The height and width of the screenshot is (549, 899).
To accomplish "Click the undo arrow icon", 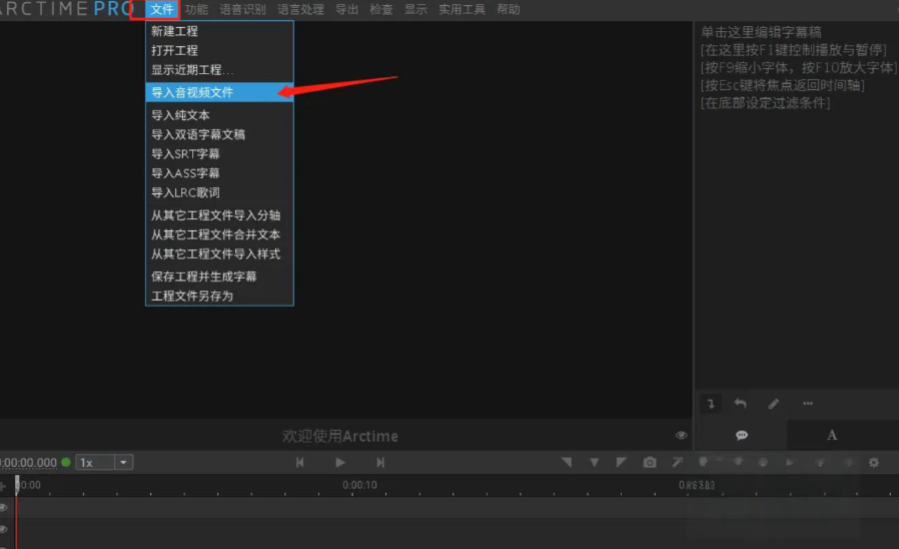I will click(741, 404).
